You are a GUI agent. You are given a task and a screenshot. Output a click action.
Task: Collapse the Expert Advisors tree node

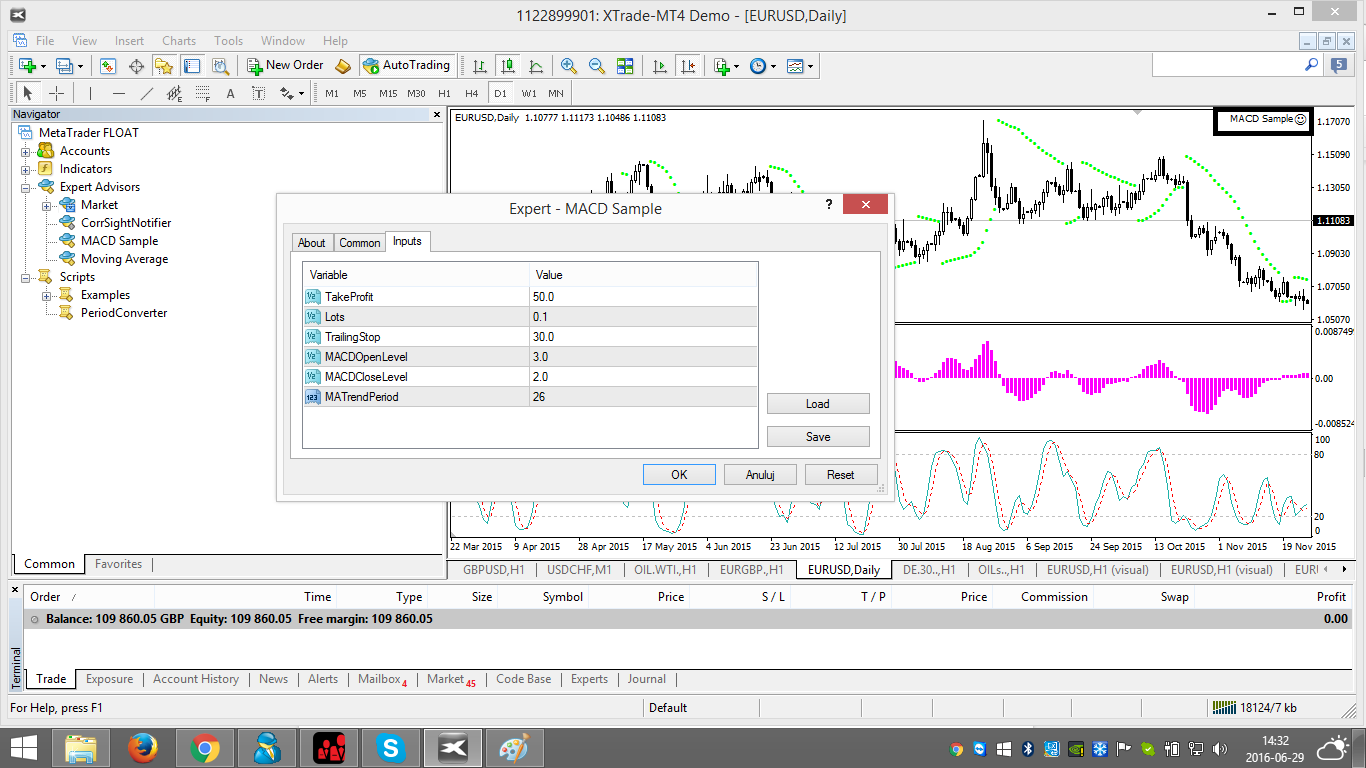click(26, 187)
